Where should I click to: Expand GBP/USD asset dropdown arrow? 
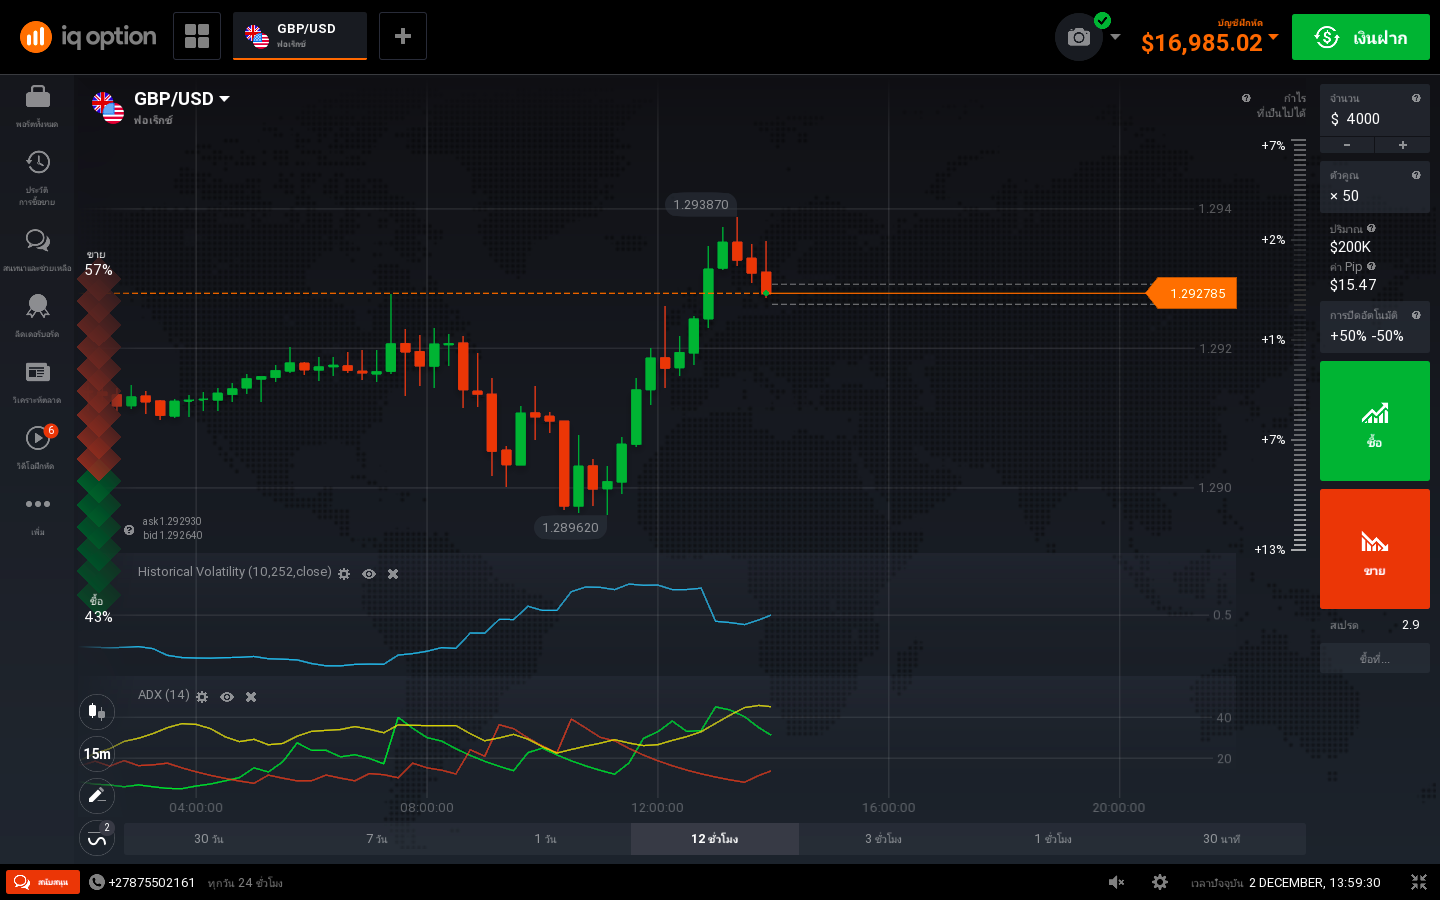(224, 99)
